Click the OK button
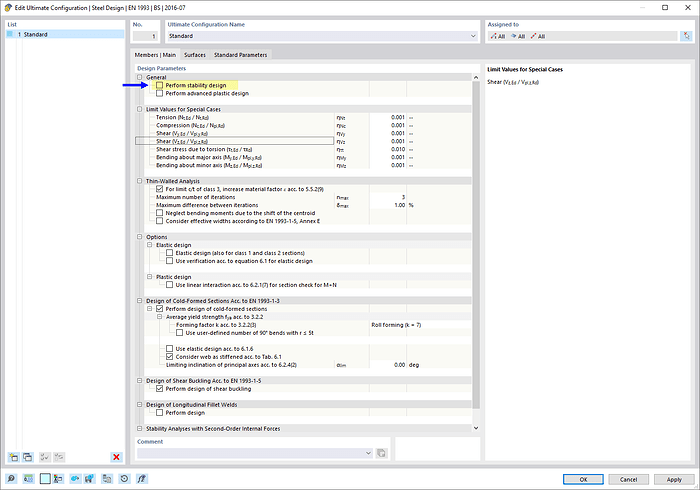Screen dimensions: 700x490 (569, 479)
